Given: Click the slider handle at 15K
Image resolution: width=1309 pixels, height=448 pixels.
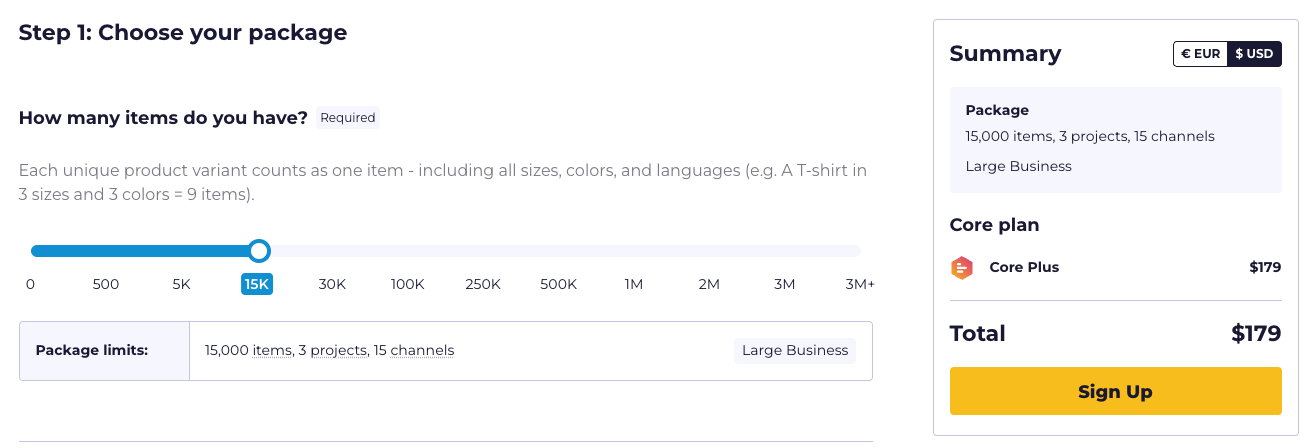Looking at the screenshot, I should coord(259,251).
